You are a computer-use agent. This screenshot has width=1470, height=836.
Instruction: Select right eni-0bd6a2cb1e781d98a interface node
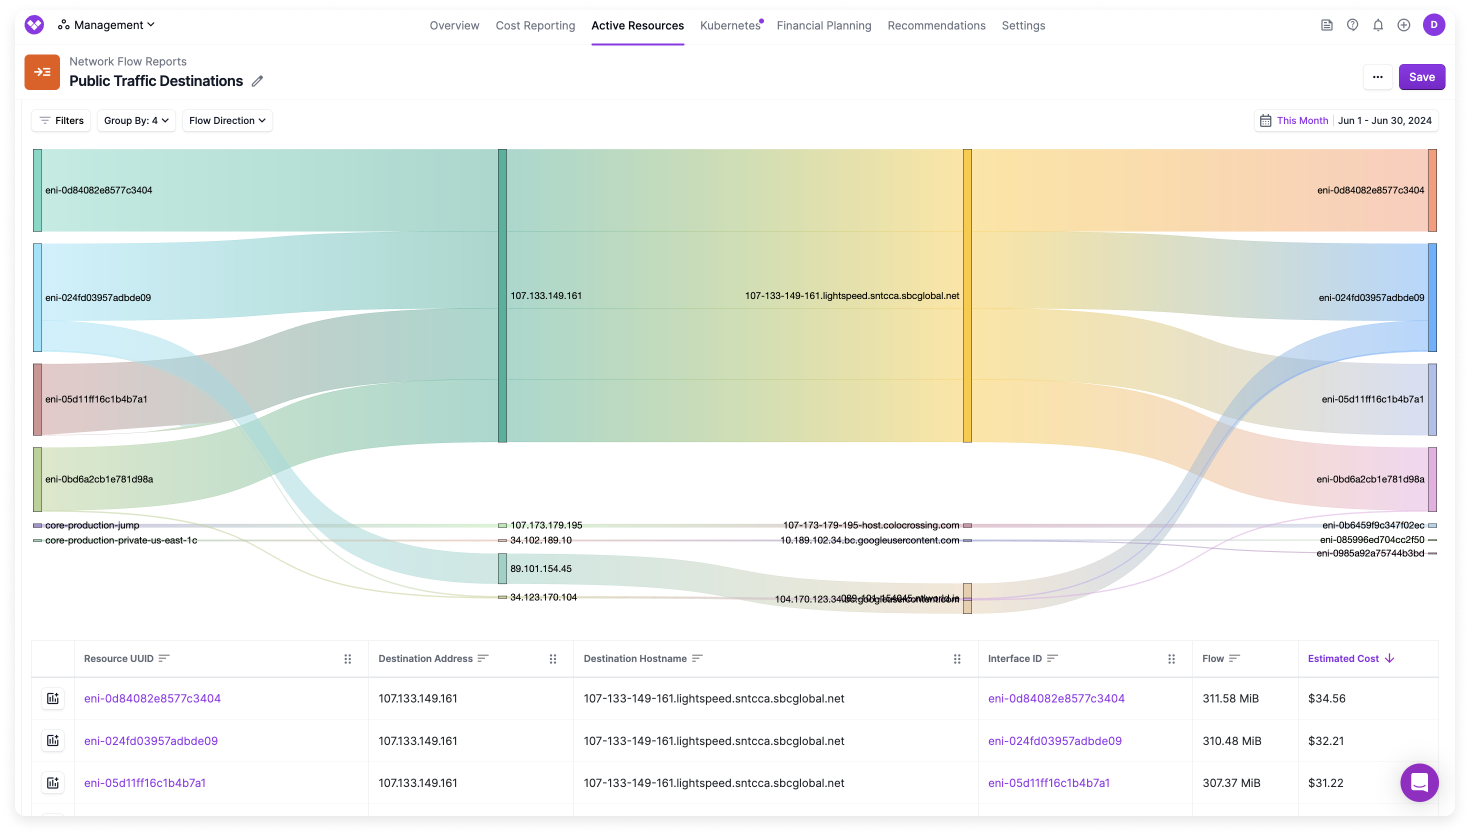1432,480
